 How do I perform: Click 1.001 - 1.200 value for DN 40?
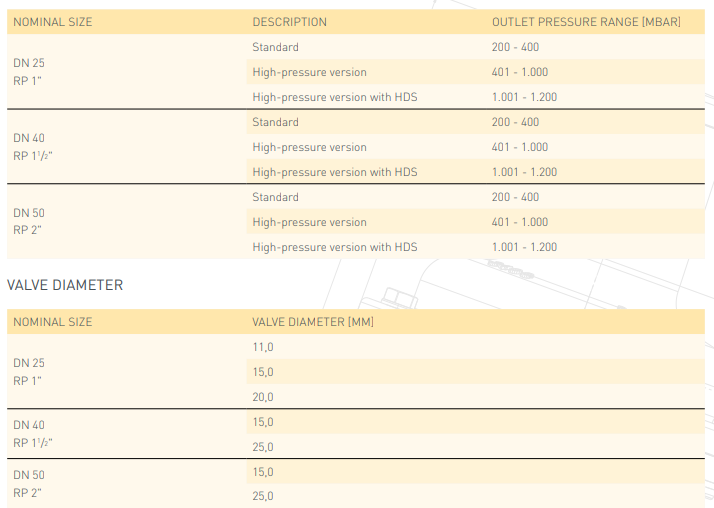(524, 172)
